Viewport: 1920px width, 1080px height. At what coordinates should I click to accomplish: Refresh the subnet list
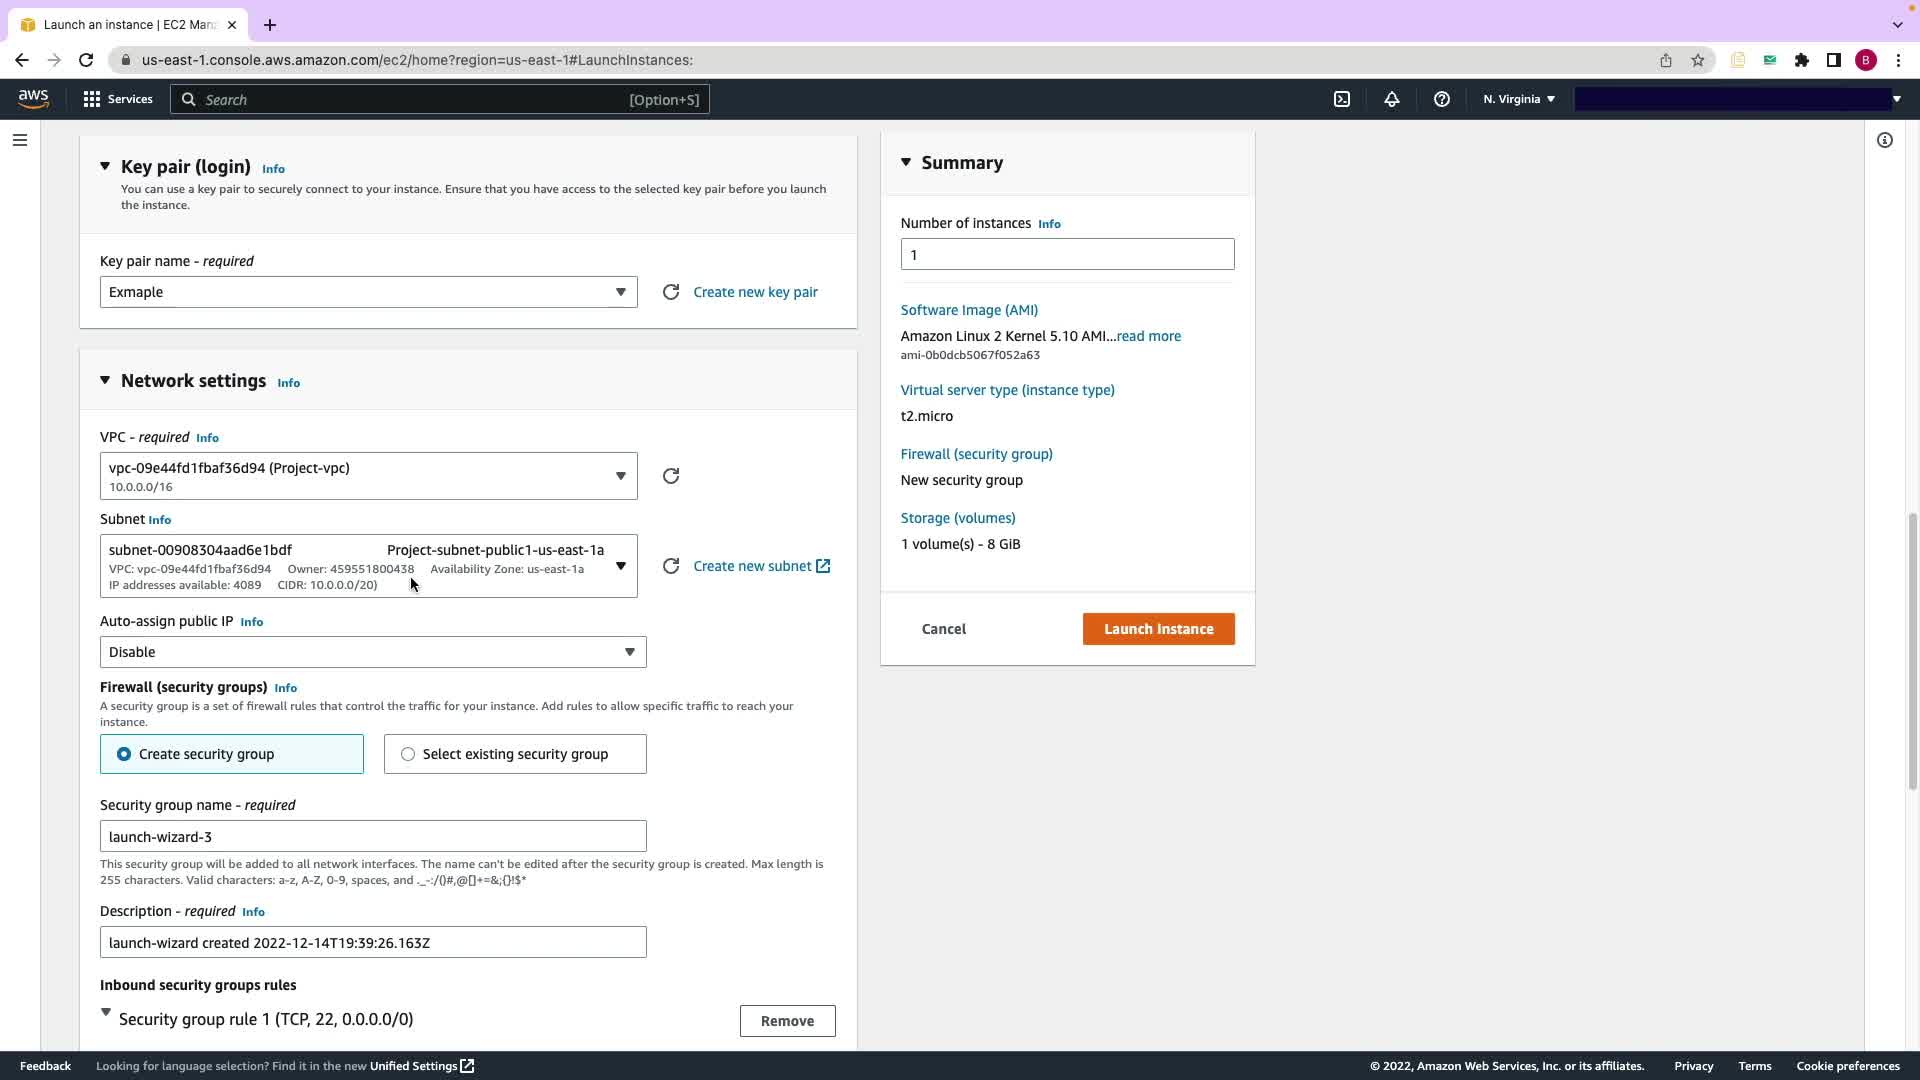pos(671,566)
